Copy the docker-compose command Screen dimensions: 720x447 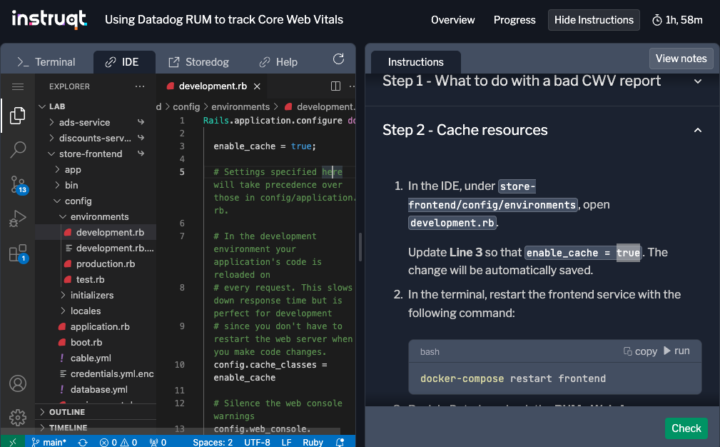point(640,351)
